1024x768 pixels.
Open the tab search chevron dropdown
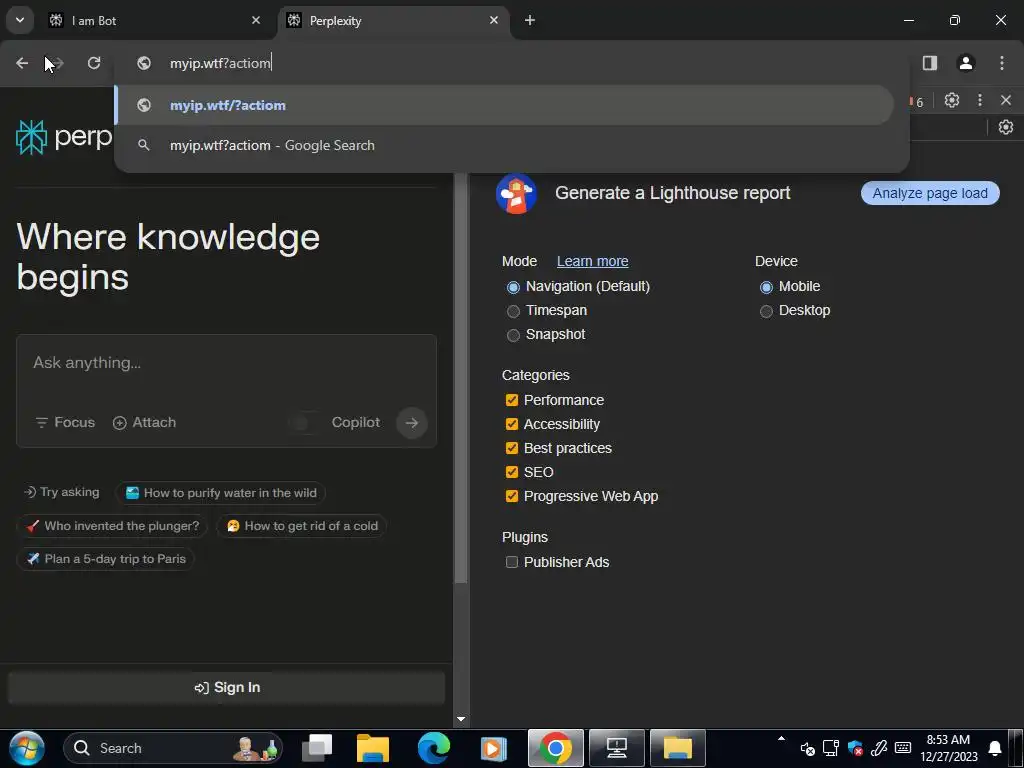20,20
